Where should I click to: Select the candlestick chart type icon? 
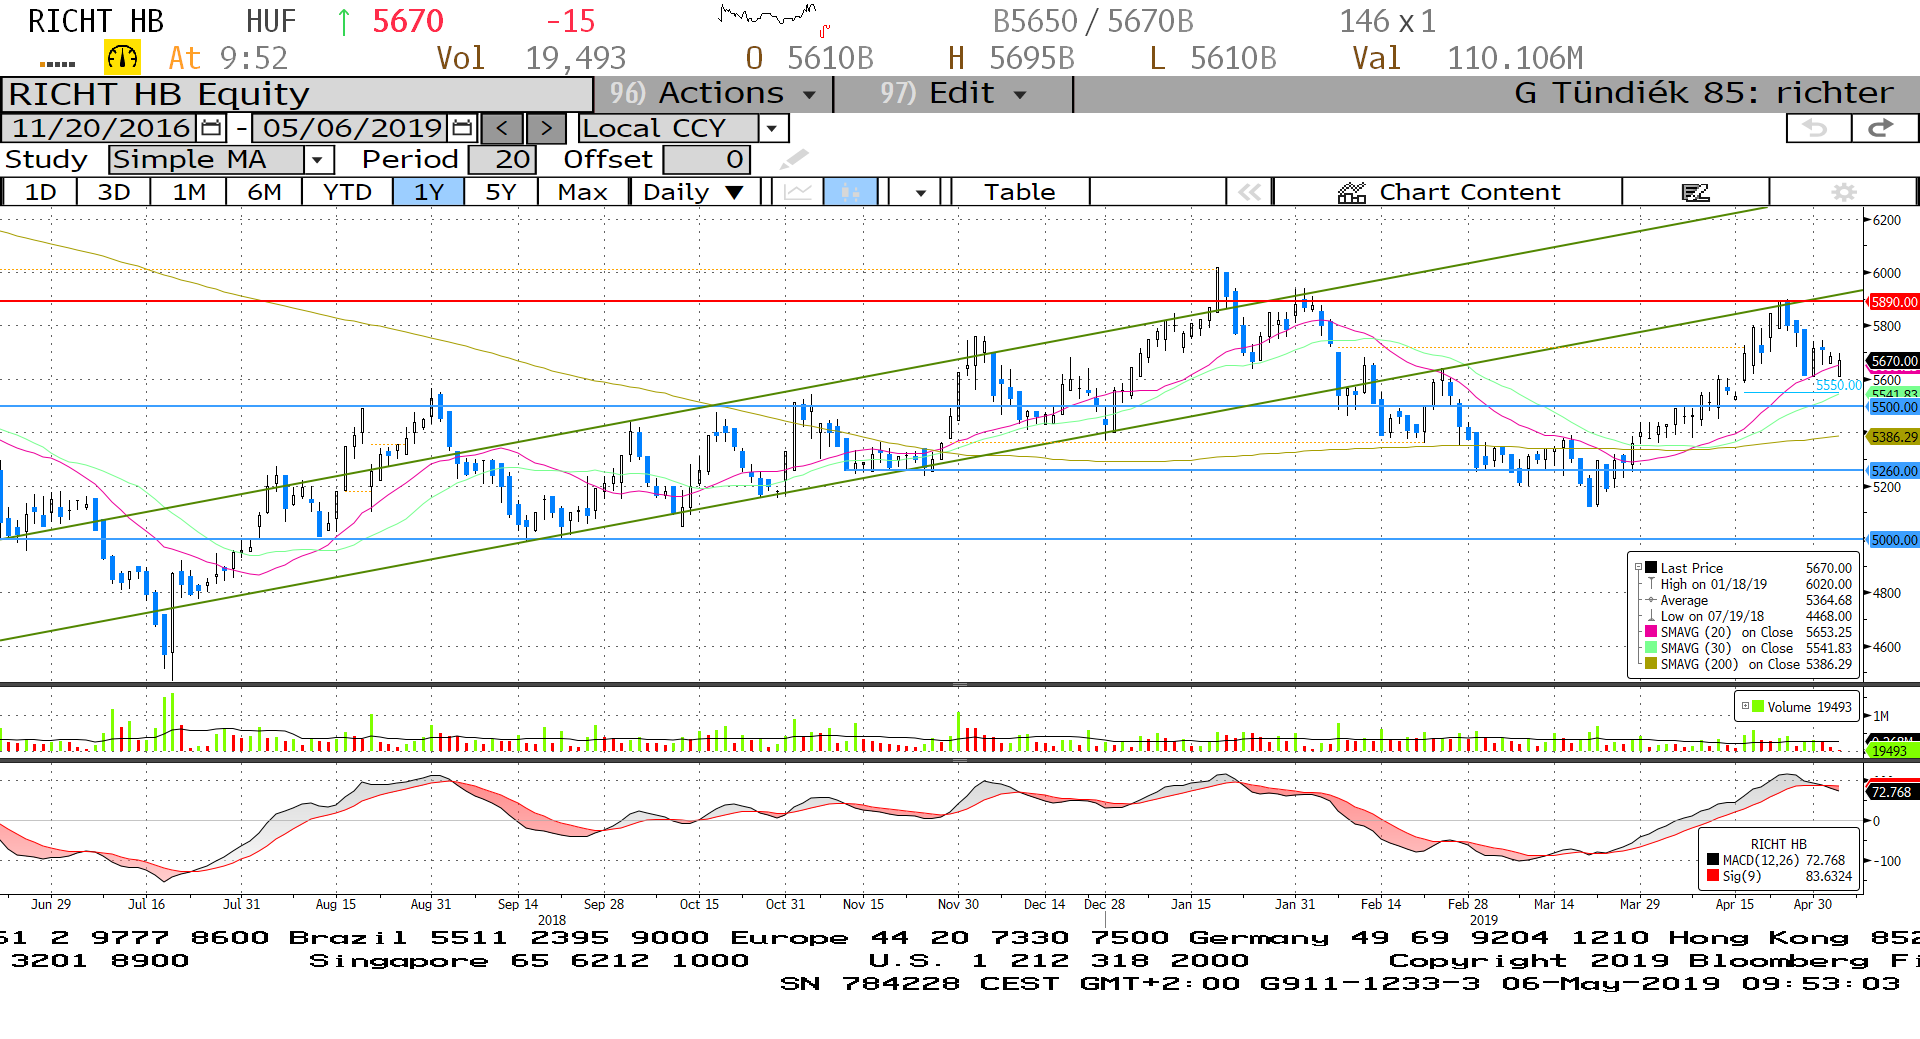click(851, 192)
